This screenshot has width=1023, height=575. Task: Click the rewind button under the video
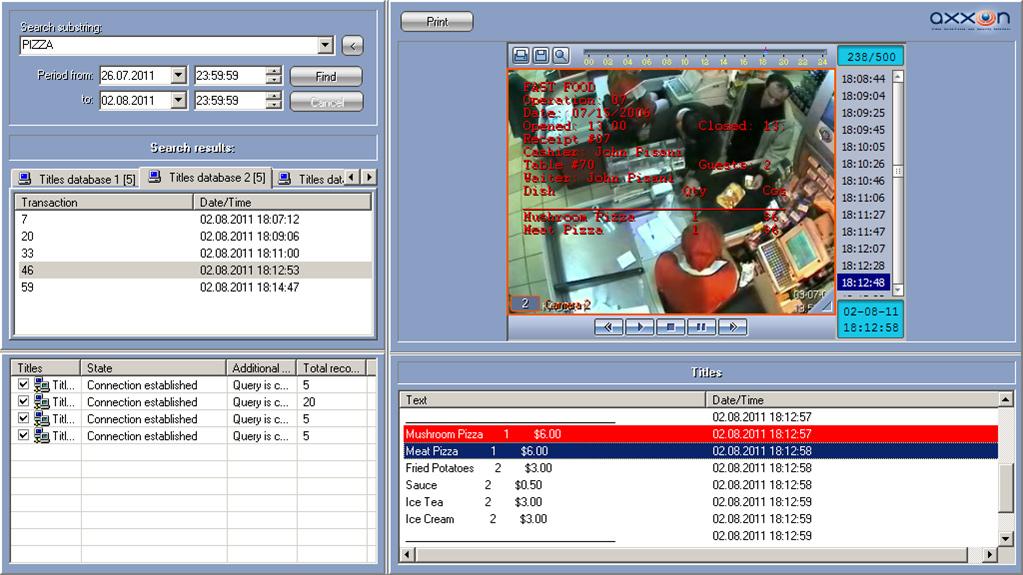click(609, 327)
